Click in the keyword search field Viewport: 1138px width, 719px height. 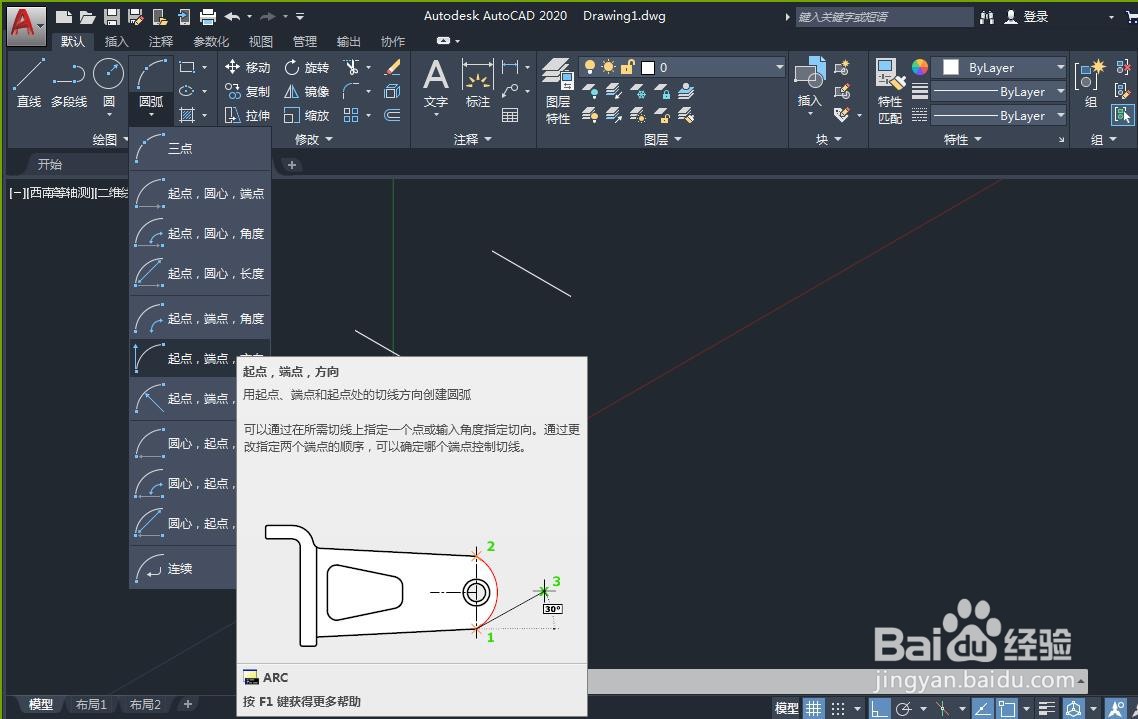coord(884,17)
